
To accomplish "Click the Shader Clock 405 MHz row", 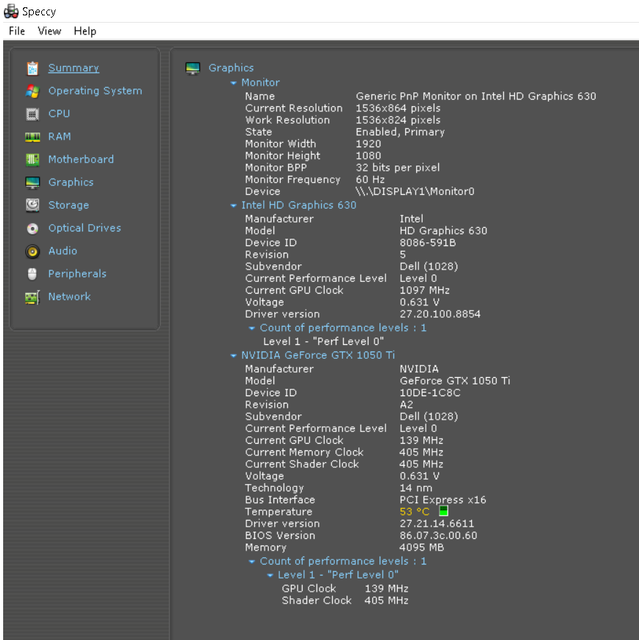I will pyautogui.click(x=345, y=600).
